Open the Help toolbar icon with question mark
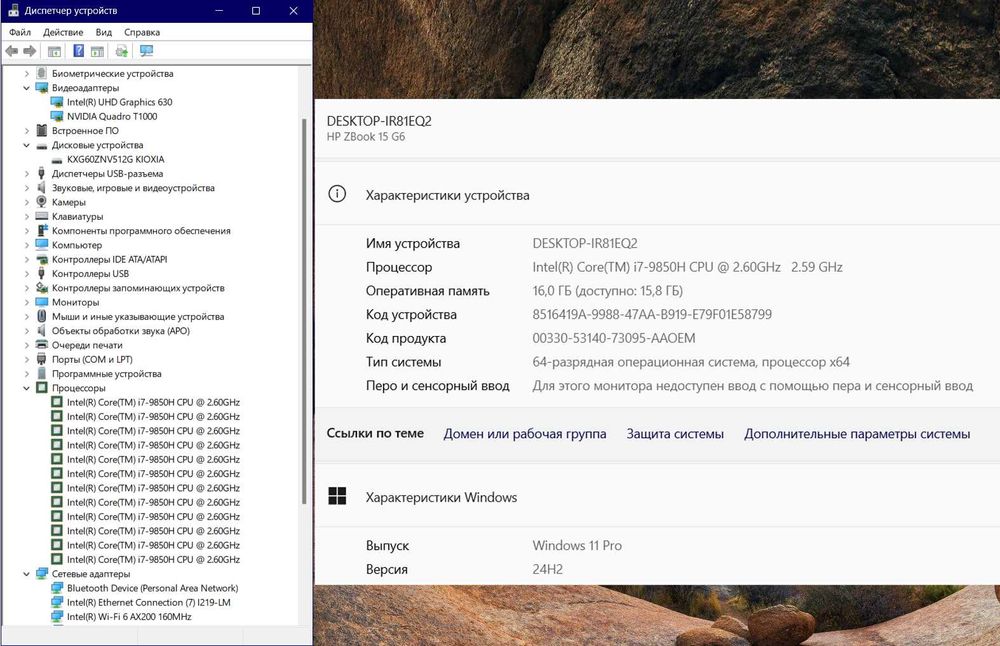The width and height of the screenshot is (1000, 646). (78, 51)
